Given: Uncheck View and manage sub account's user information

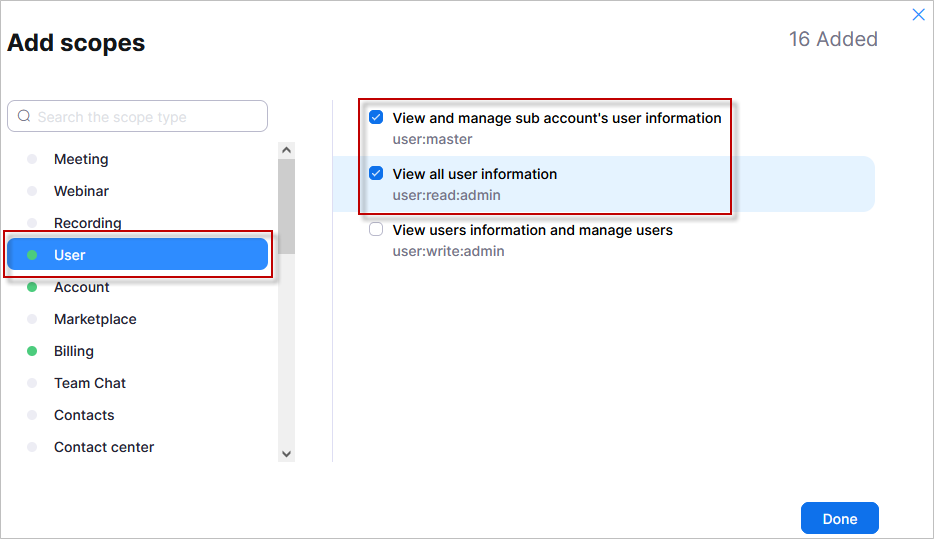Looking at the screenshot, I should pyautogui.click(x=376, y=117).
